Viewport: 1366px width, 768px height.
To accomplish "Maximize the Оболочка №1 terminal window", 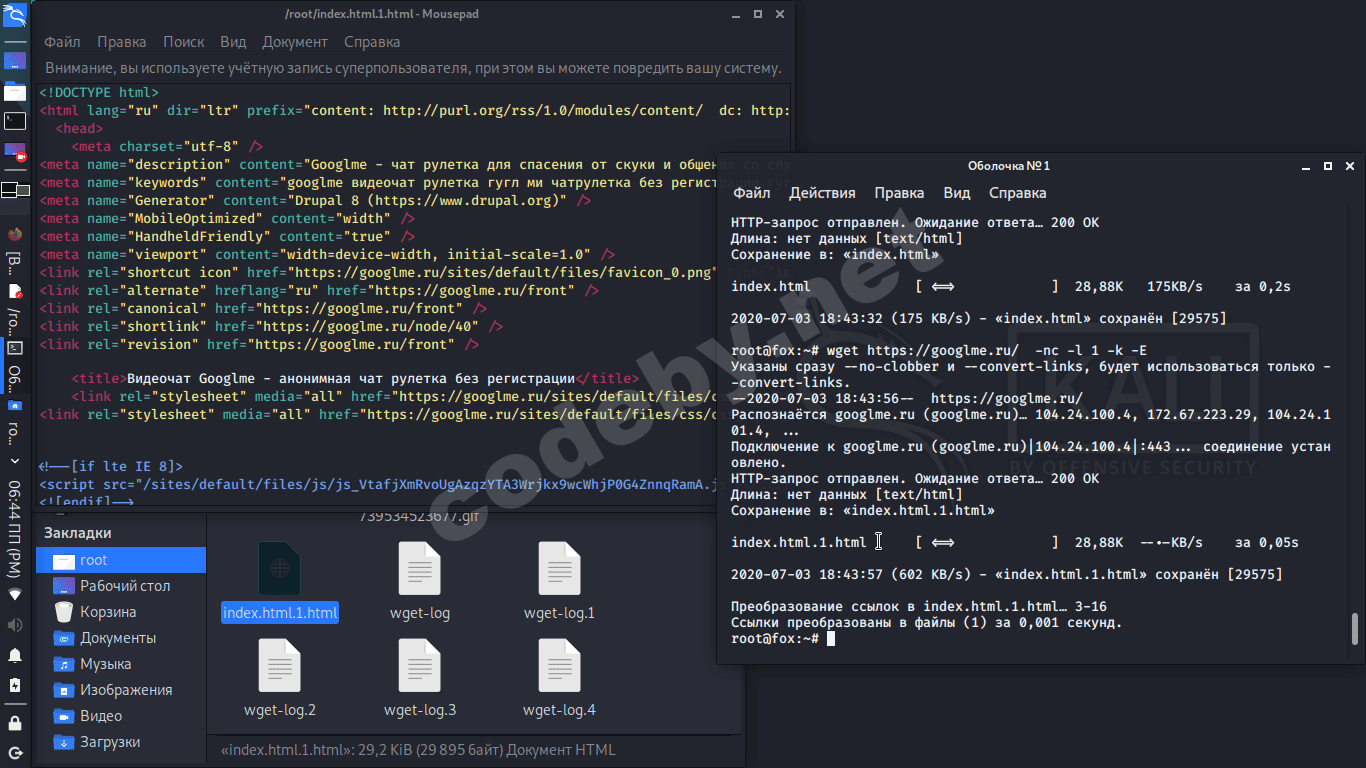I will [1328, 165].
